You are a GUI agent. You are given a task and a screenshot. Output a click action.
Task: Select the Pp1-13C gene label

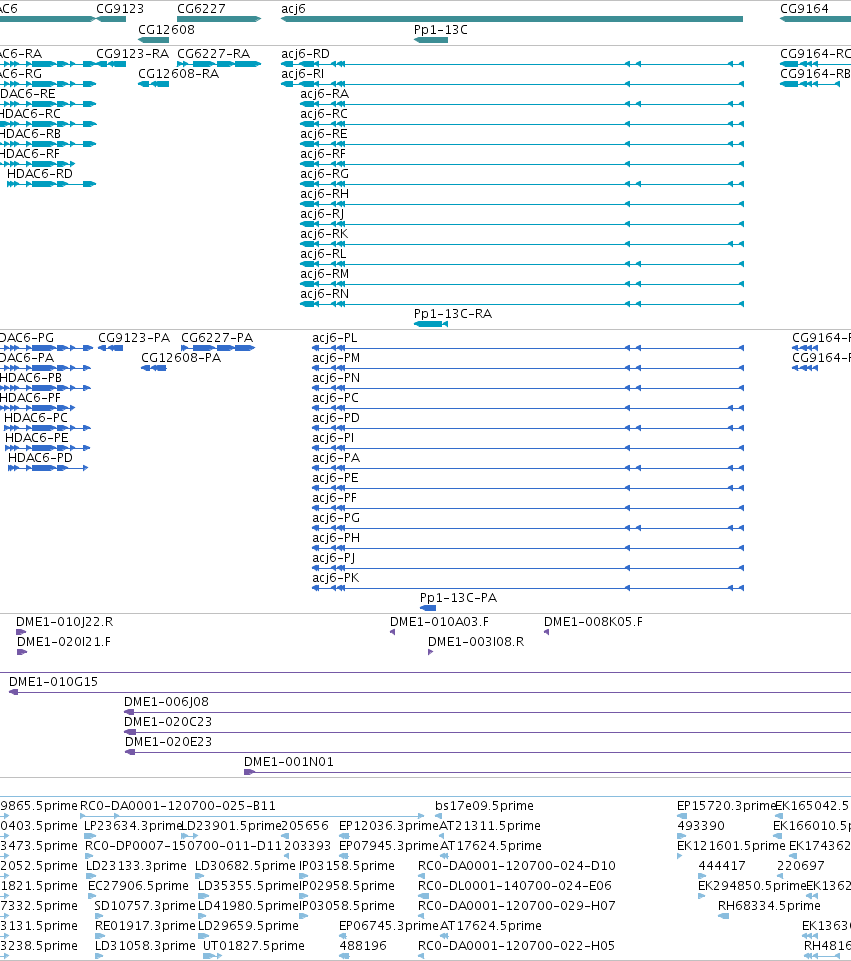point(441,29)
